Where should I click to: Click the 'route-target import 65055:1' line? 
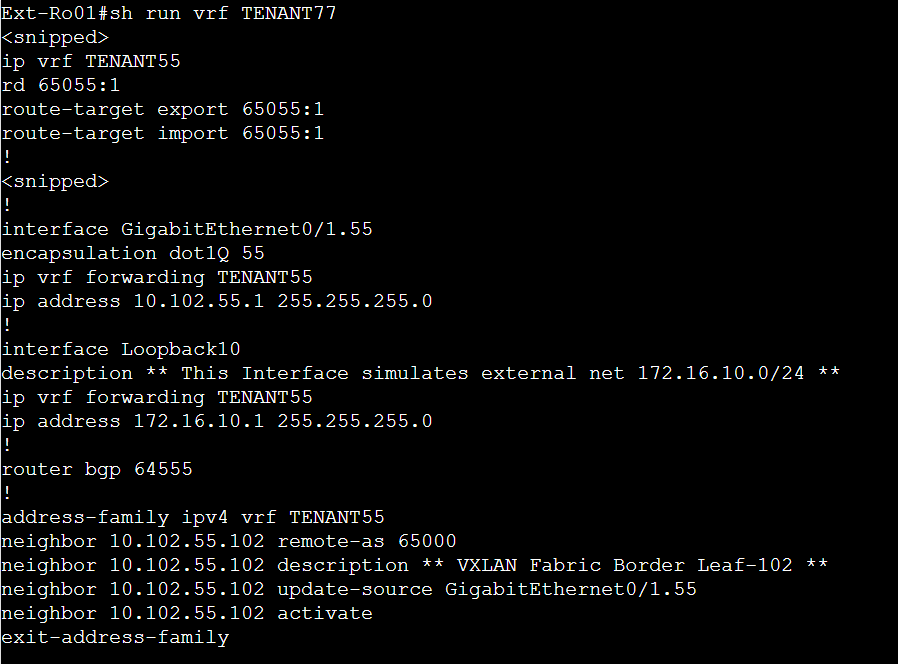[x=163, y=133]
